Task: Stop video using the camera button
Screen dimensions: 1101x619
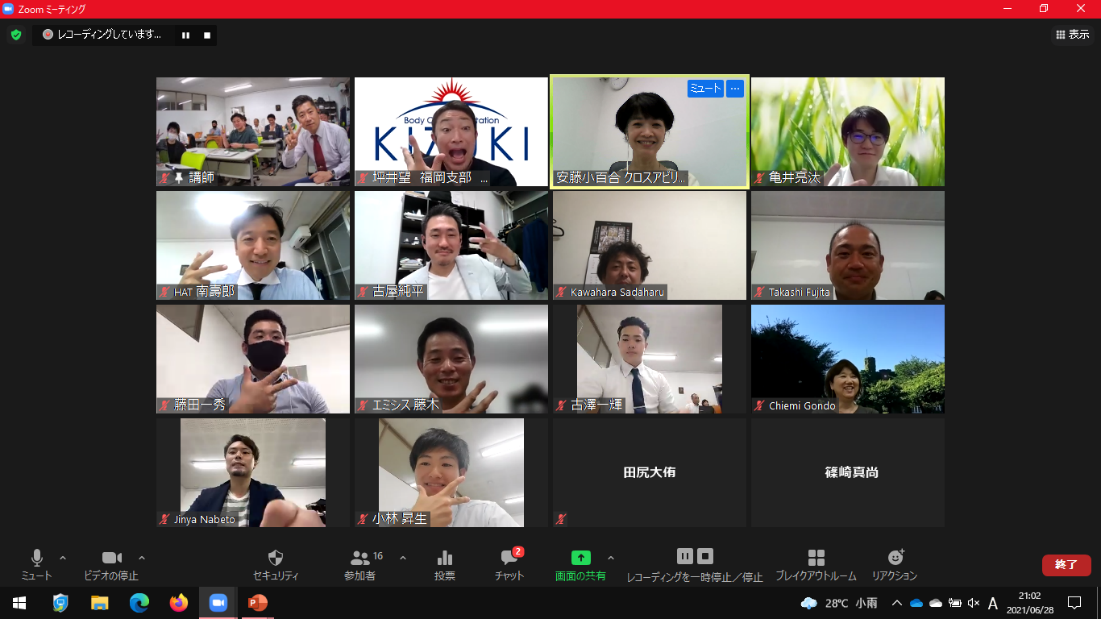Action: pyautogui.click(x=112, y=558)
